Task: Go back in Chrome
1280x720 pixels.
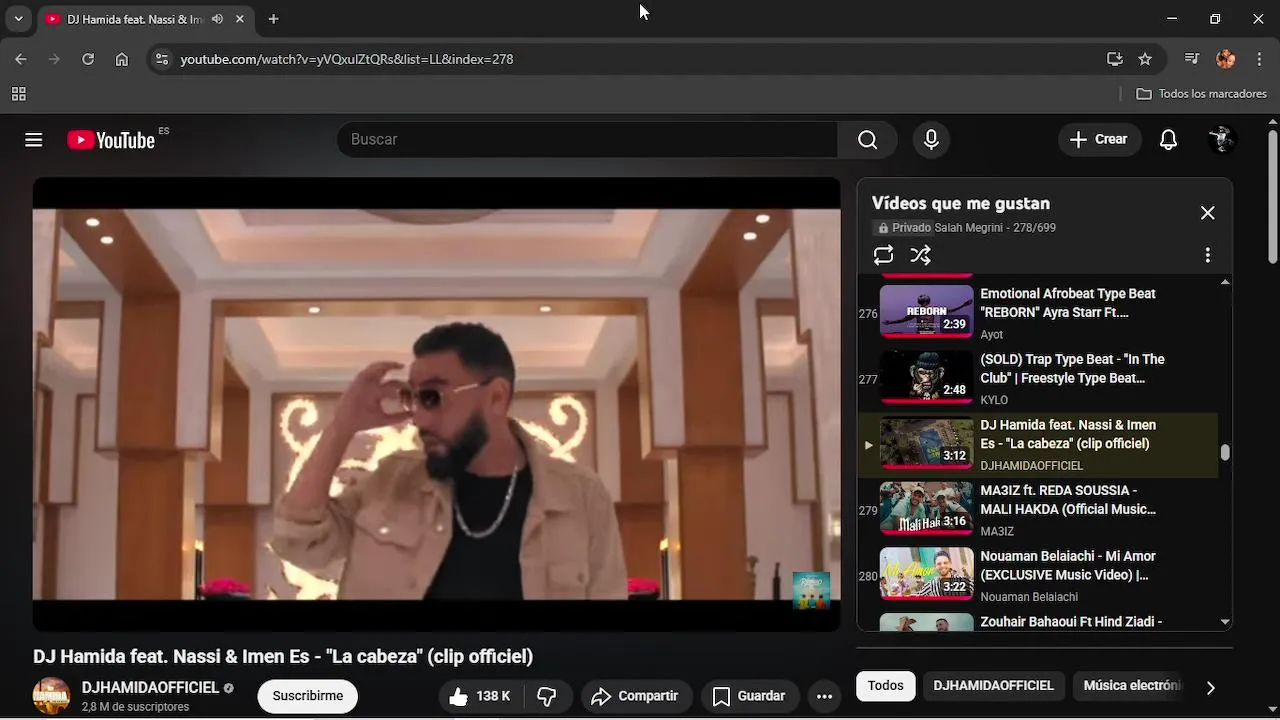Action: point(21,59)
